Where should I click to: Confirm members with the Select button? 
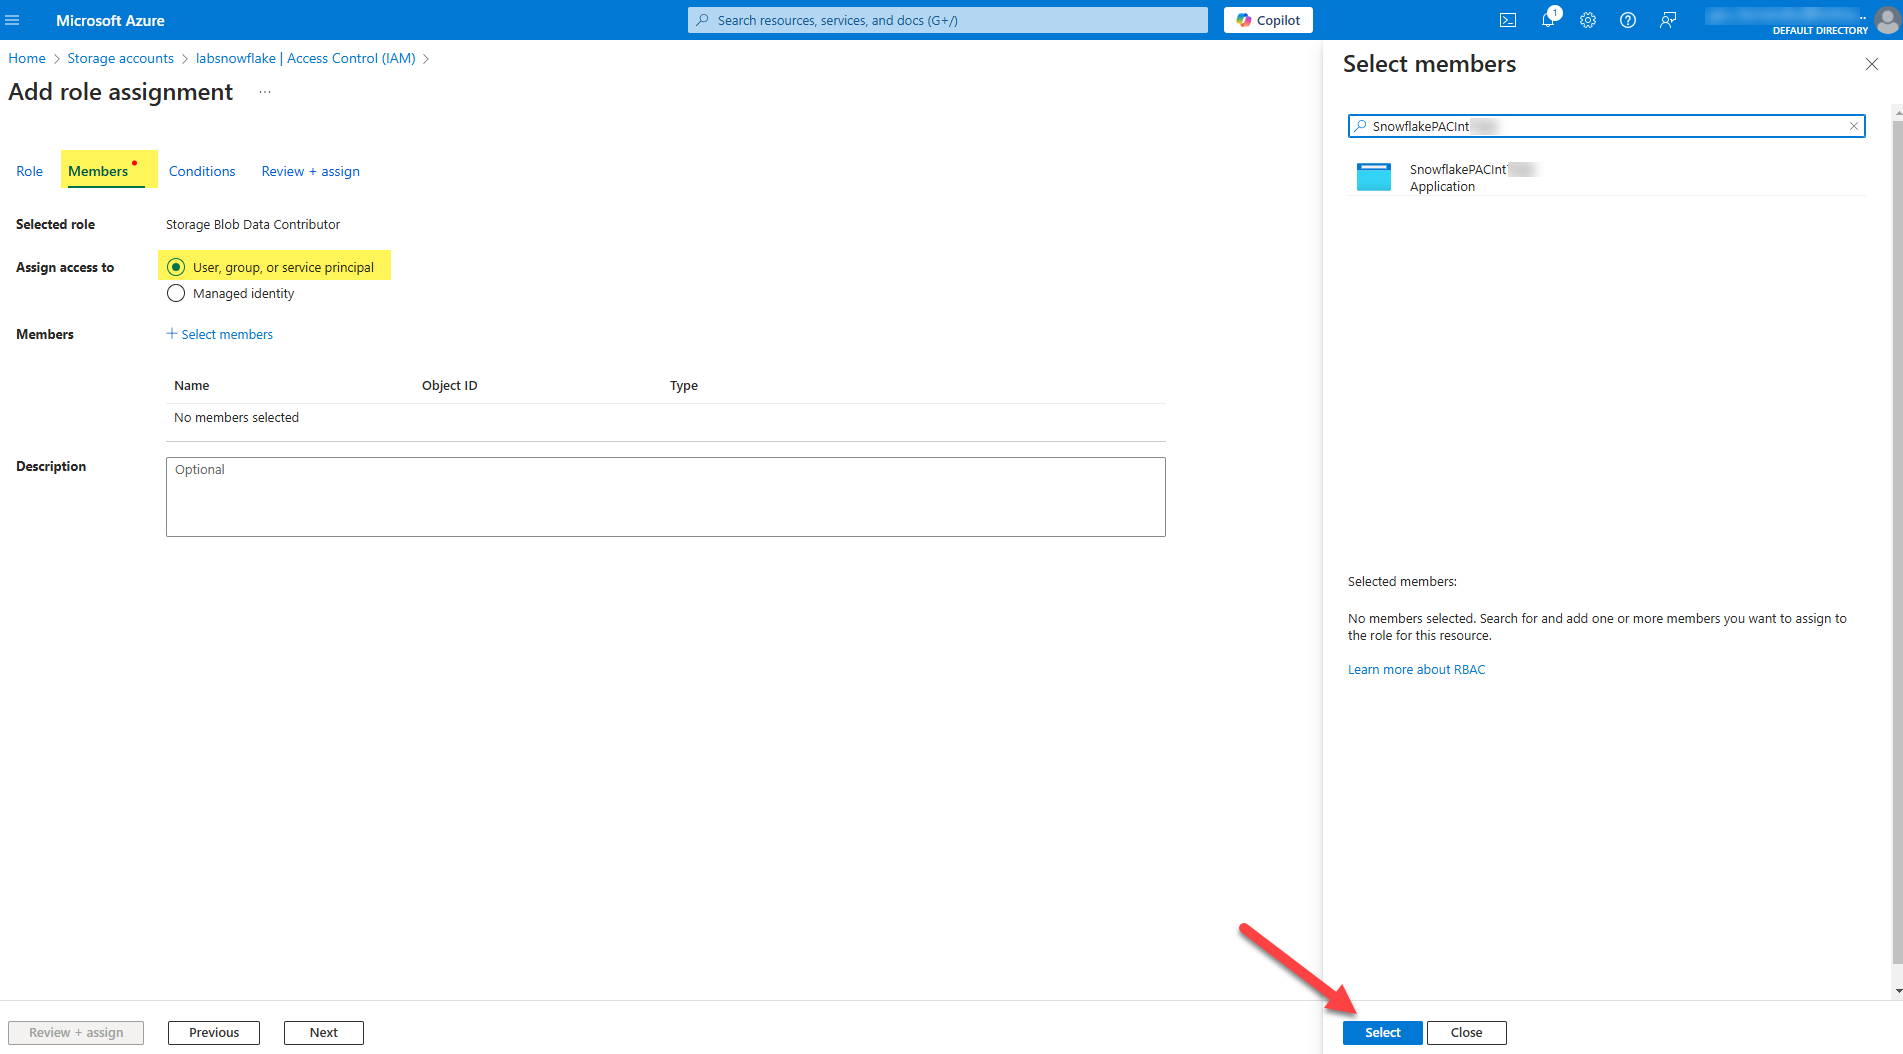point(1382,1032)
